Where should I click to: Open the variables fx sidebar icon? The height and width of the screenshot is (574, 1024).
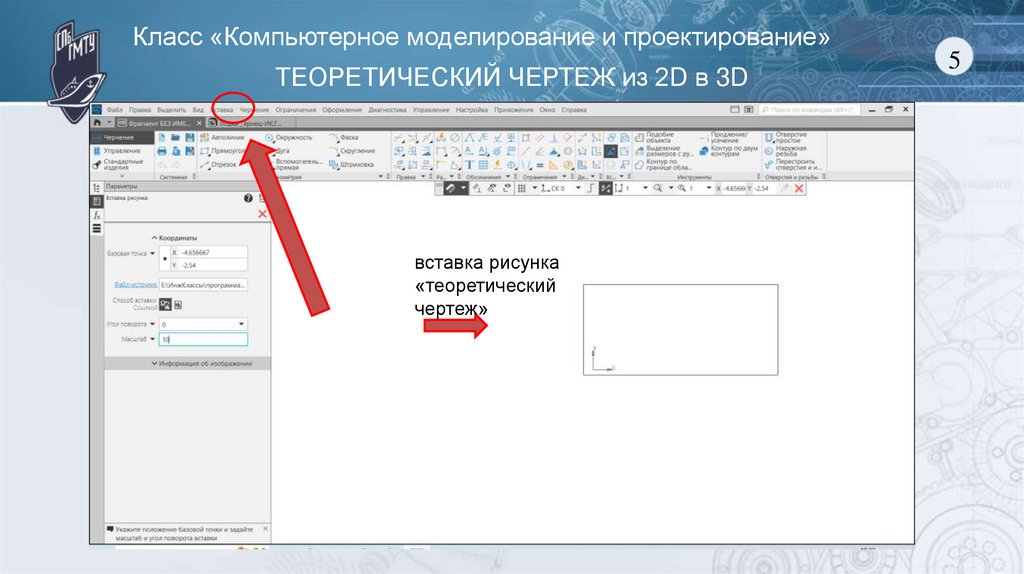pyautogui.click(x=97, y=215)
